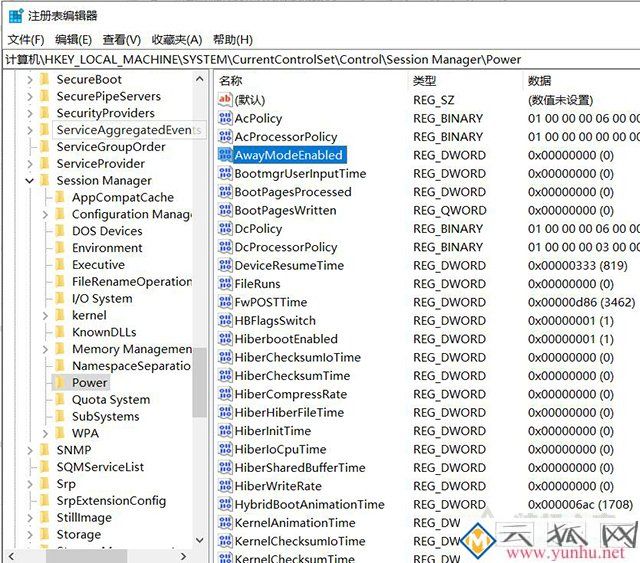
Task: Expand the SecurityProviders key
Action: click(x=29, y=113)
